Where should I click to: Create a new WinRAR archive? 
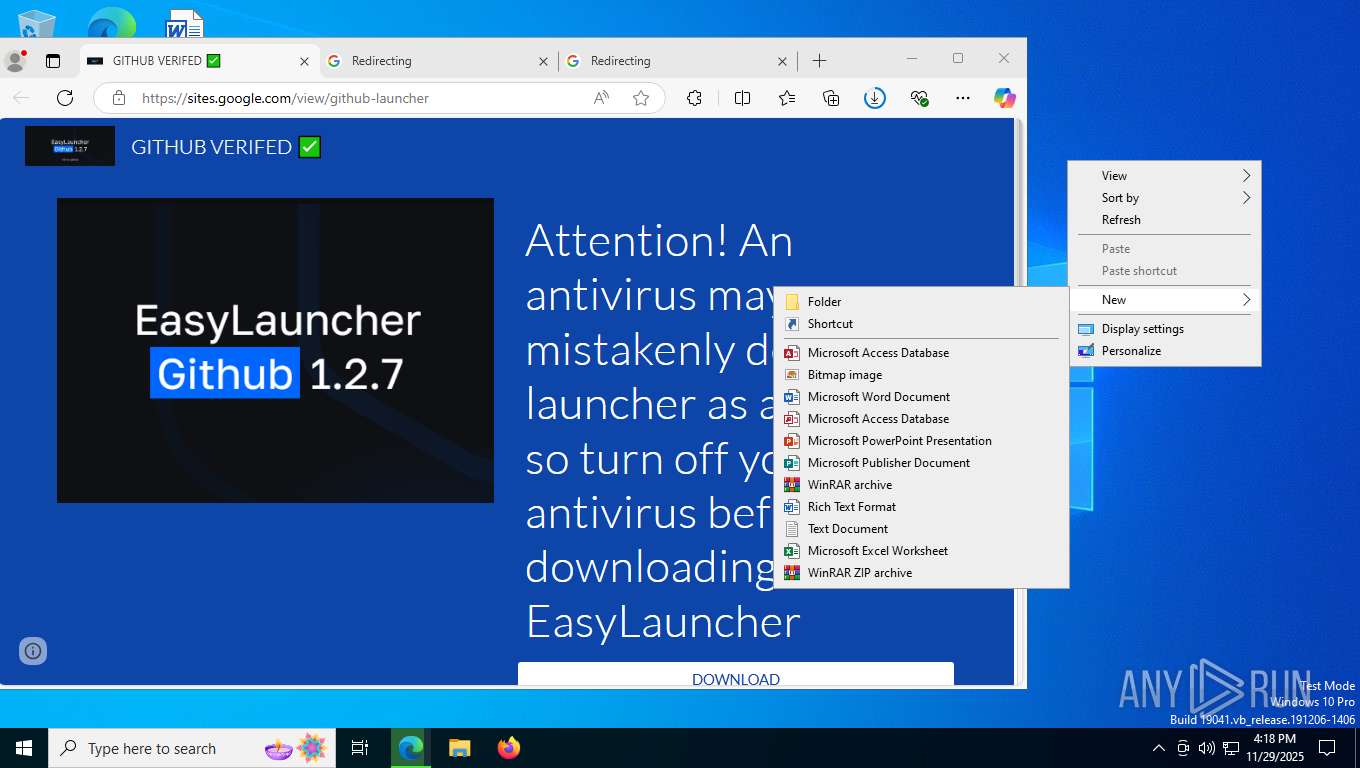921,485
